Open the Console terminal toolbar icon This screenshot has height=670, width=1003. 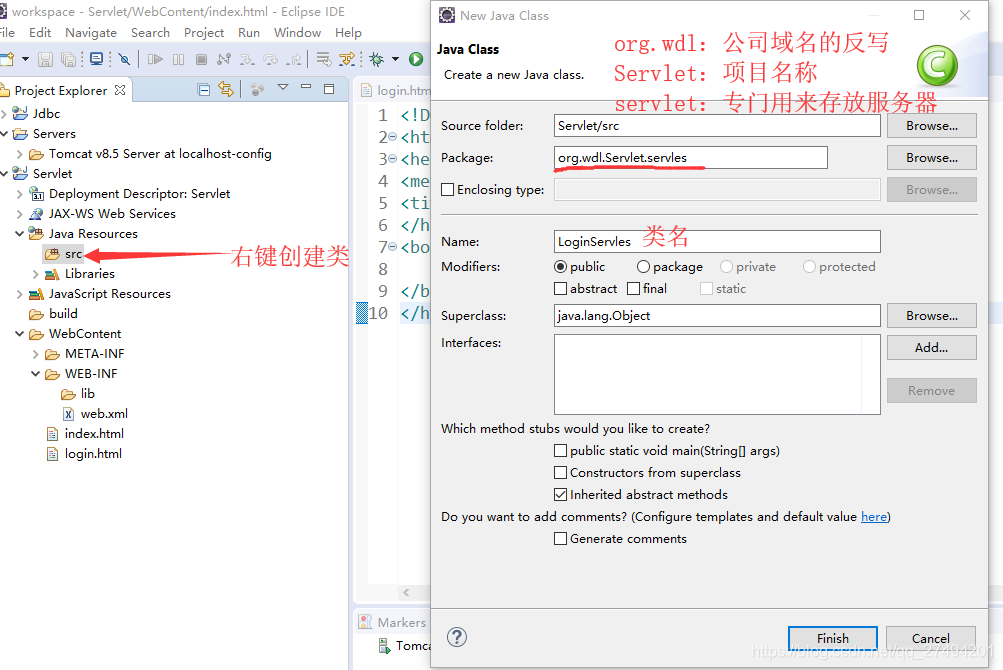click(x=97, y=60)
